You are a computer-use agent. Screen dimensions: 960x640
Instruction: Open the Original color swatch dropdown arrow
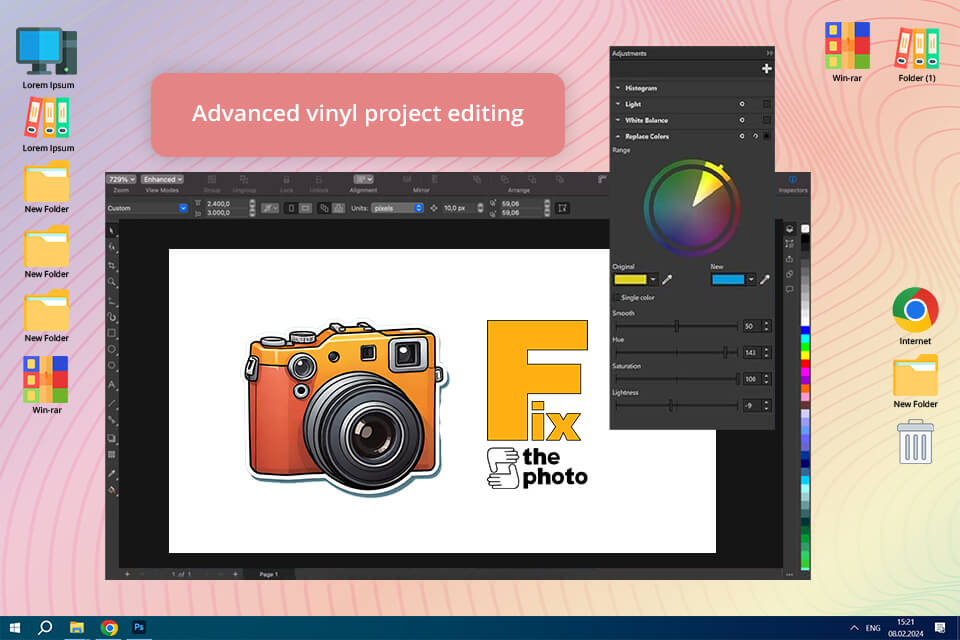point(653,280)
